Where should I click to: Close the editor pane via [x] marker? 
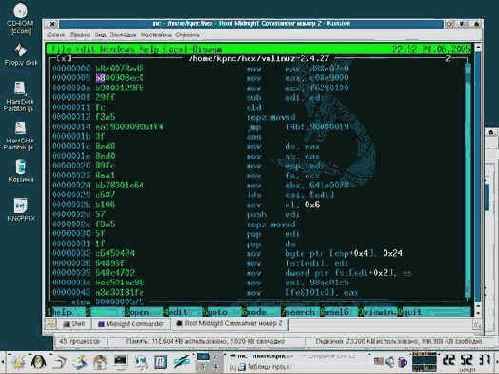(64, 59)
